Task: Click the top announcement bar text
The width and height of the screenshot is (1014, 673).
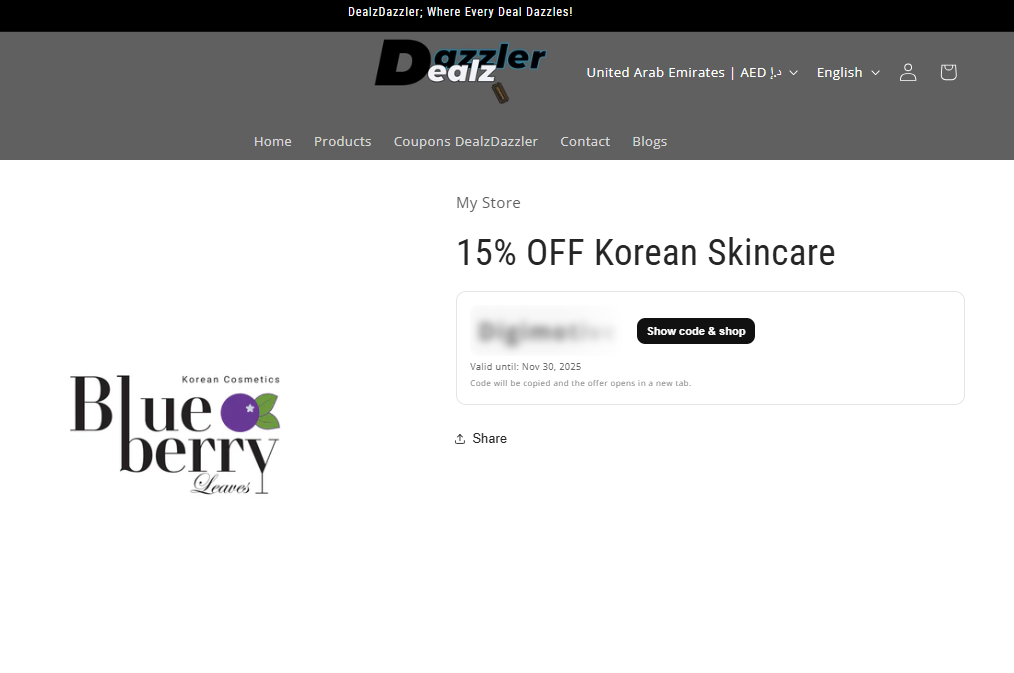Action: 460,12
